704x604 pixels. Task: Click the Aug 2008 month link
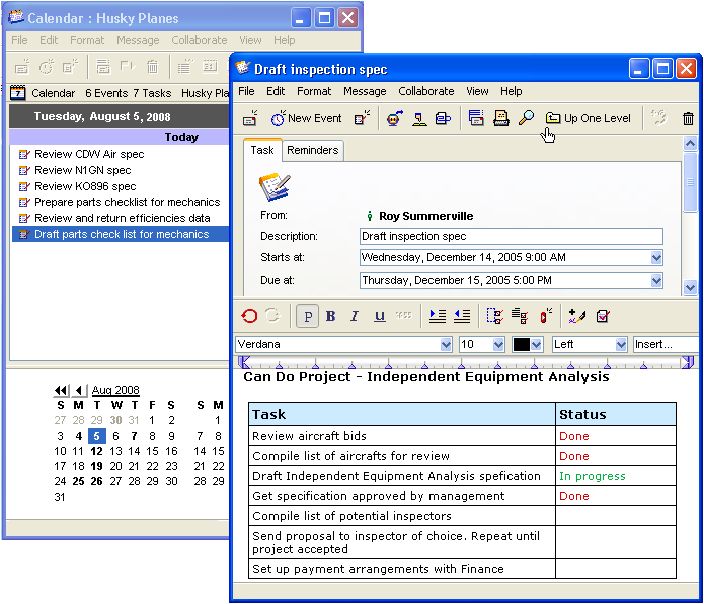coord(116,390)
